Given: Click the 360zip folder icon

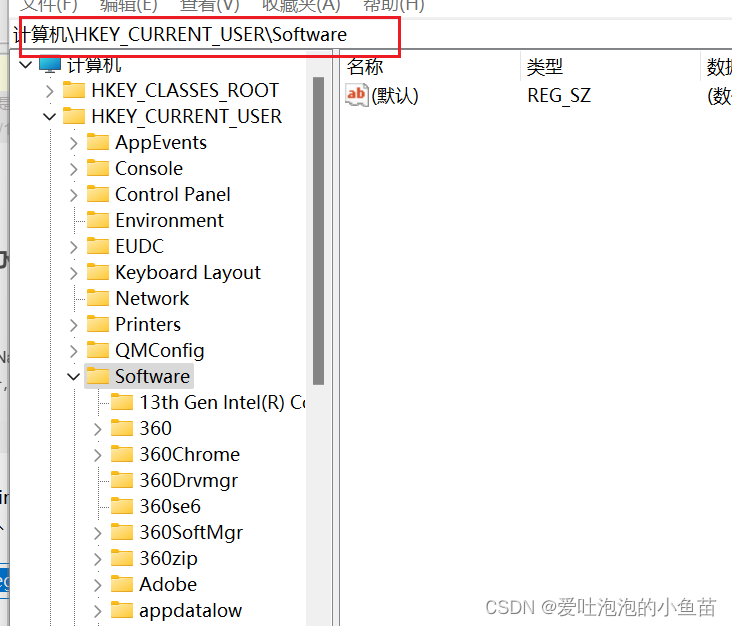Looking at the screenshot, I should coord(122,558).
